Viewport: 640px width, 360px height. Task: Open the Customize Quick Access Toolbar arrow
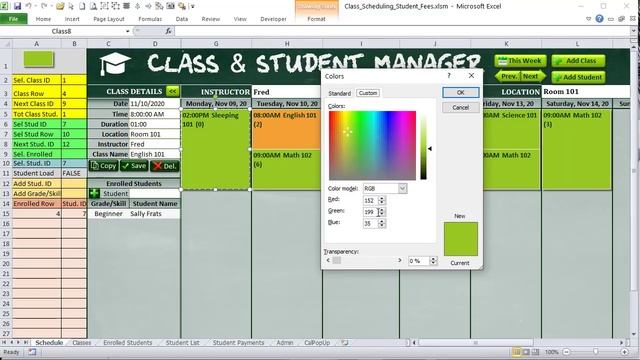(x=193, y=7)
